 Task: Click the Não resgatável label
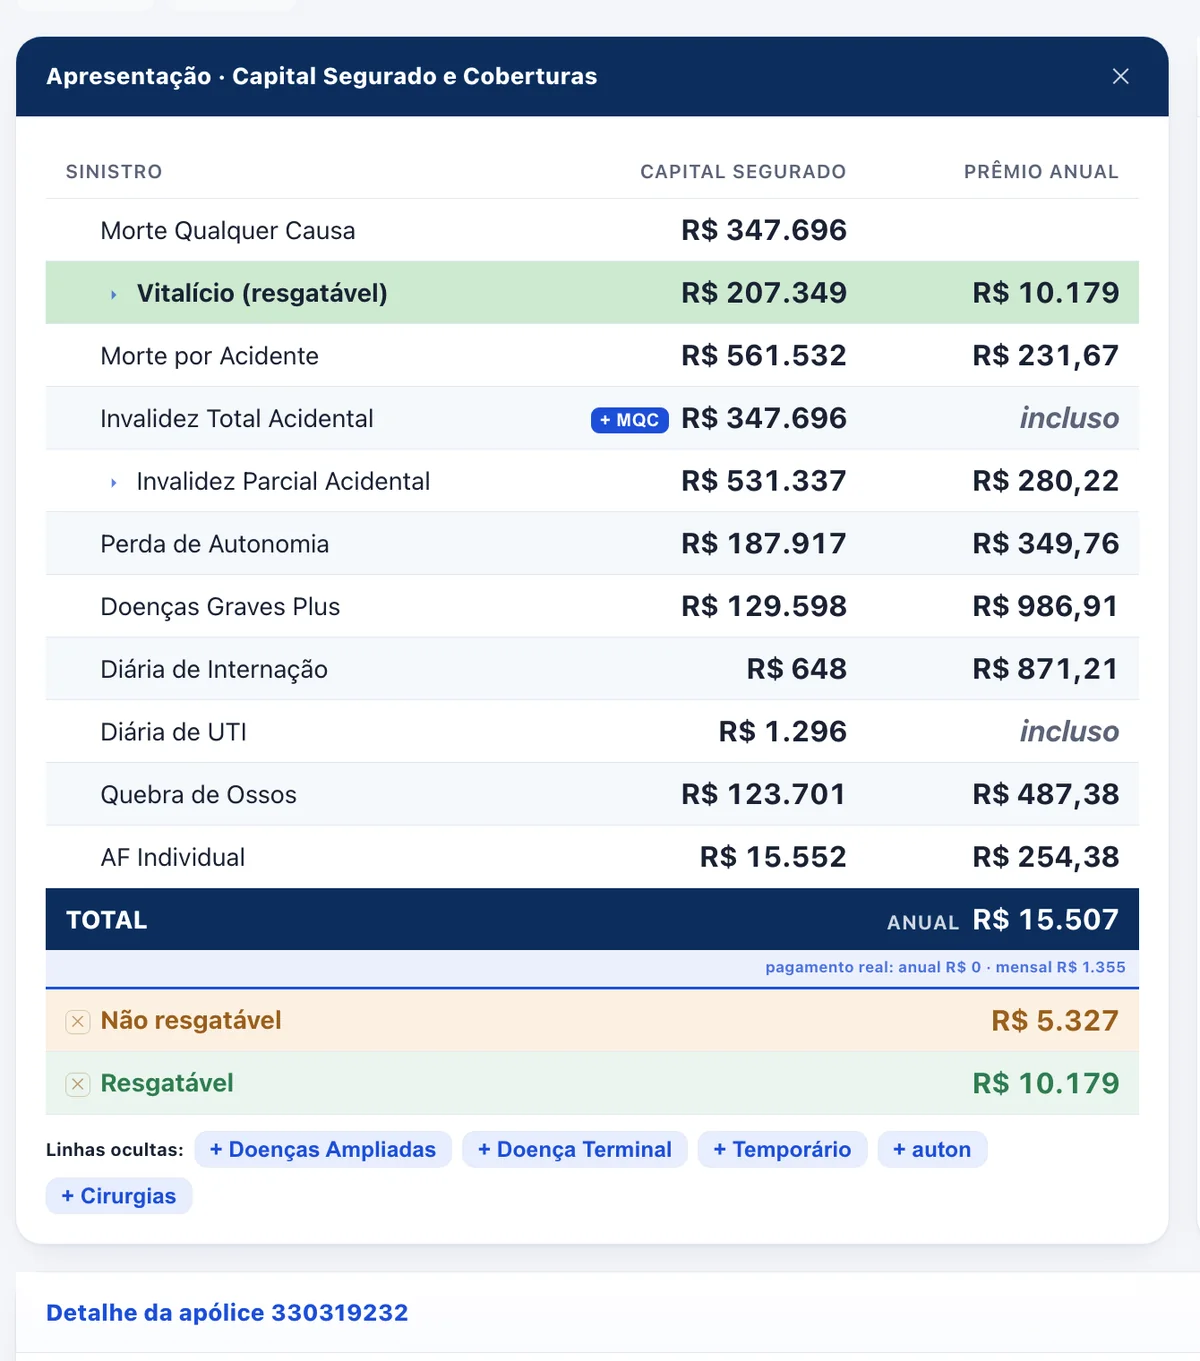[x=191, y=1021]
